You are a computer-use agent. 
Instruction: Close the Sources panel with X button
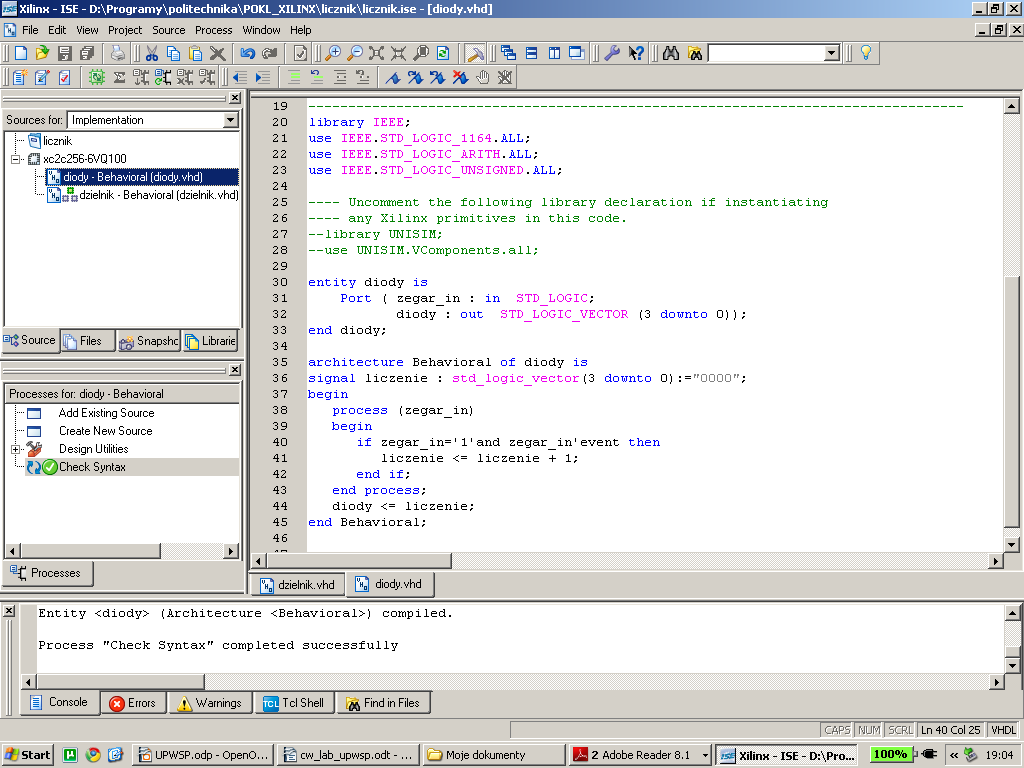pyautogui.click(x=235, y=98)
